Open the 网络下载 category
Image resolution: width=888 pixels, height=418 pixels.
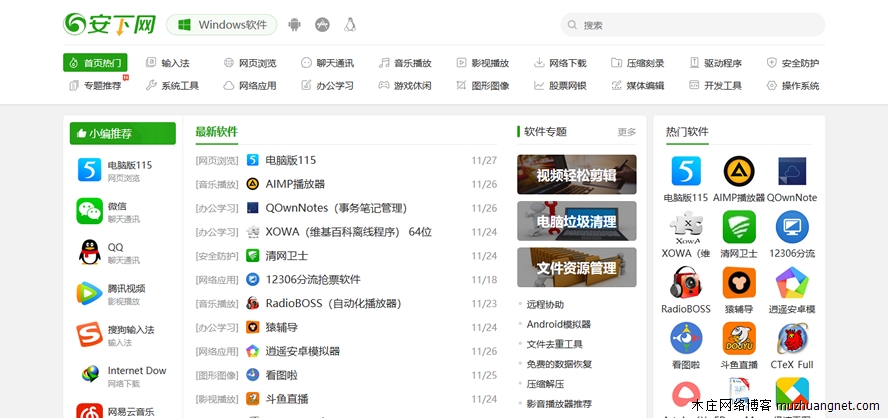560,63
